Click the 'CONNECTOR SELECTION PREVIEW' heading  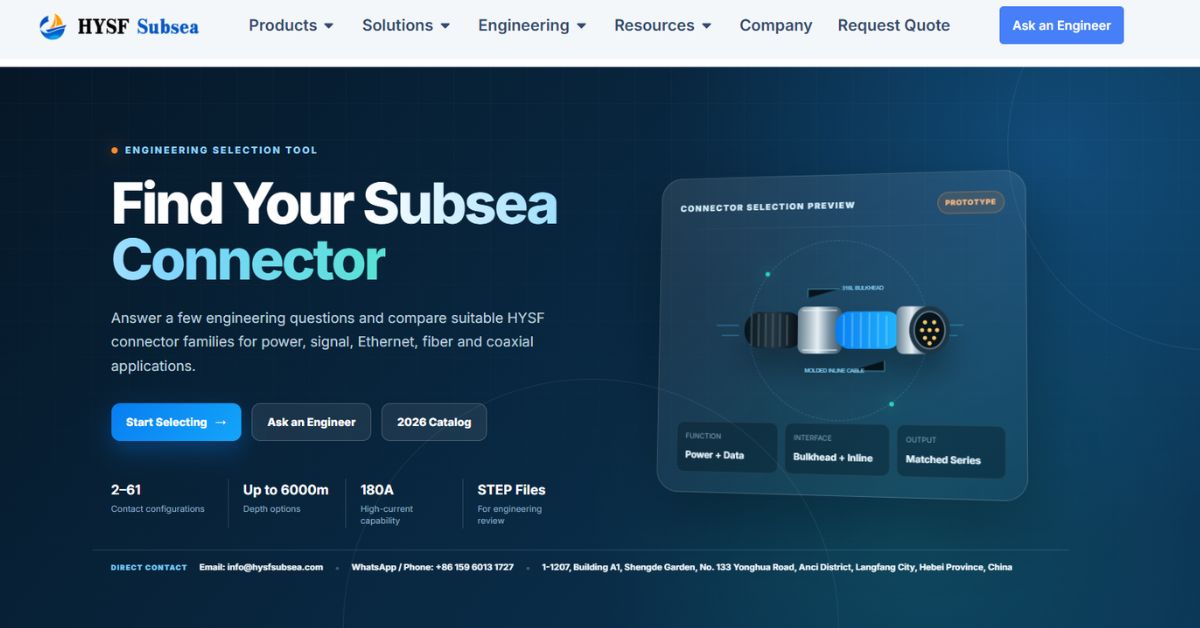tap(768, 207)
